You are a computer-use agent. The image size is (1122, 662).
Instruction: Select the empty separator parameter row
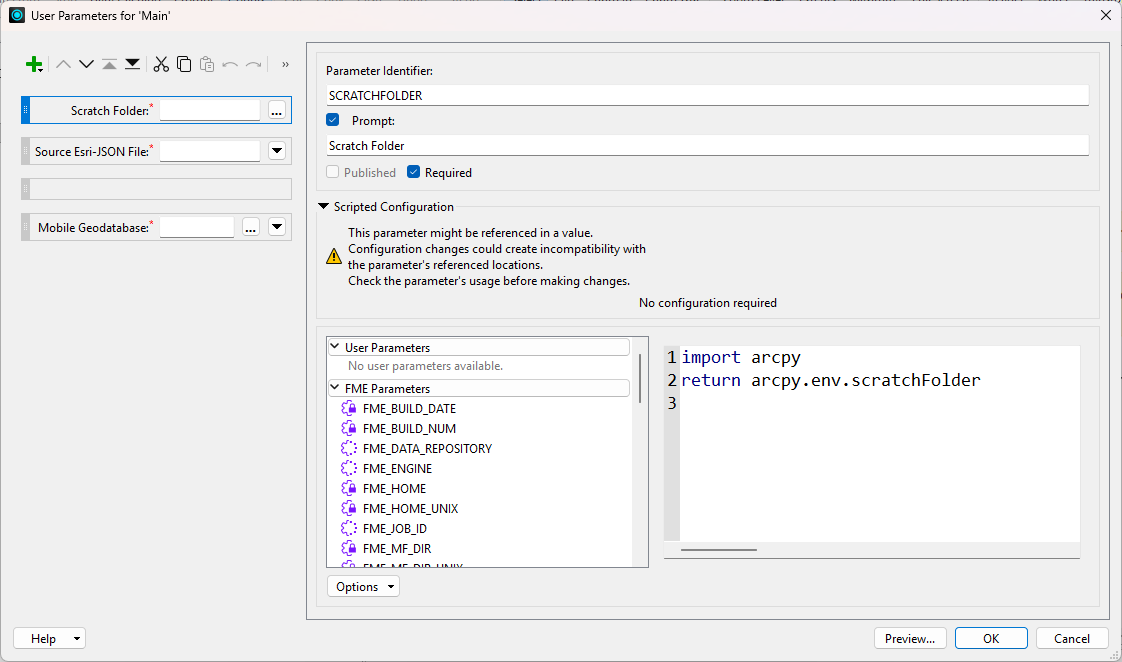point(157,189)
